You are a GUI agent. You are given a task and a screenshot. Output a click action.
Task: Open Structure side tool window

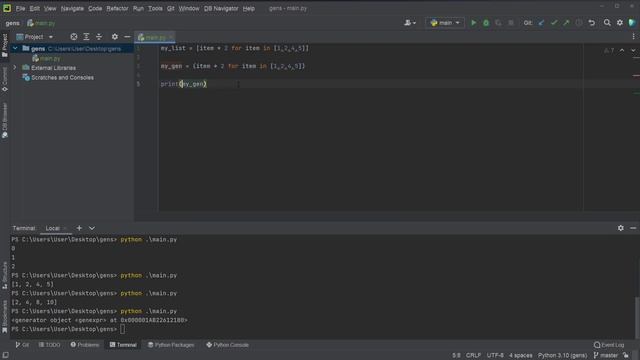[5, 276]
